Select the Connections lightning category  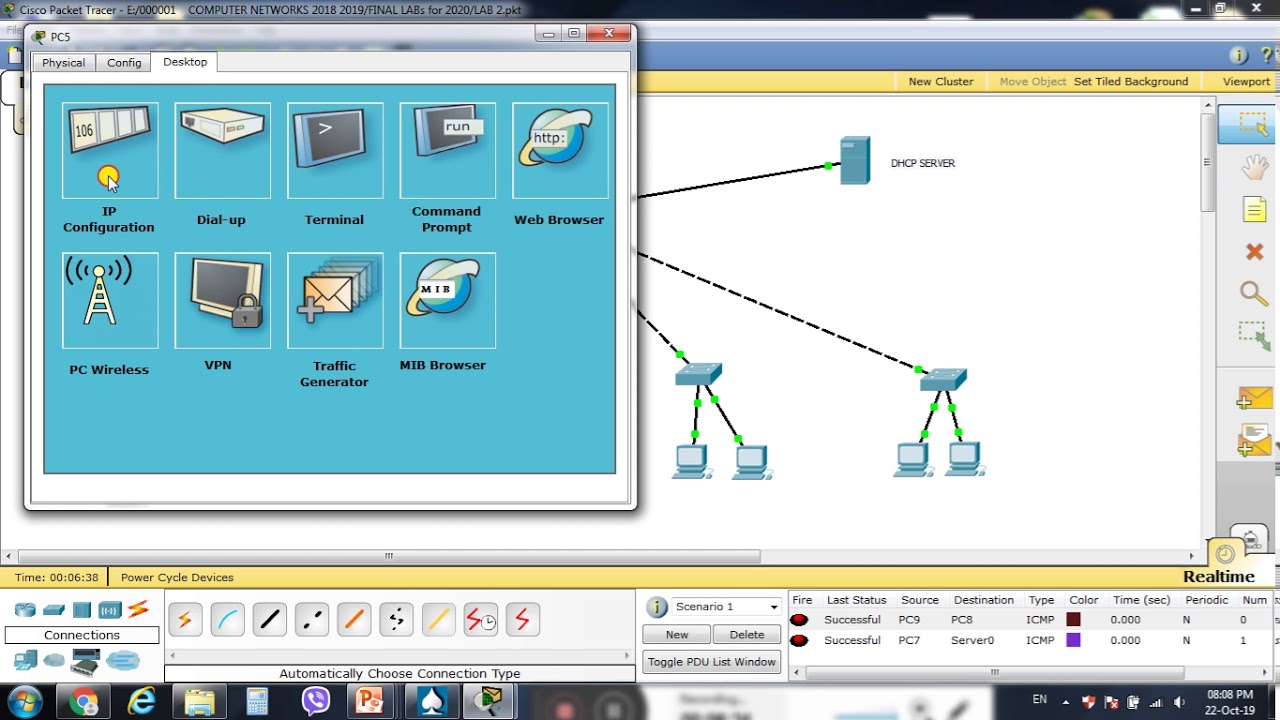click(138, 609)
